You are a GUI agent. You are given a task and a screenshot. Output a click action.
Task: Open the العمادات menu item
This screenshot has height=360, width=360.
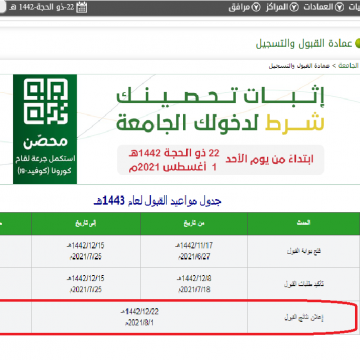click(318, 7)
